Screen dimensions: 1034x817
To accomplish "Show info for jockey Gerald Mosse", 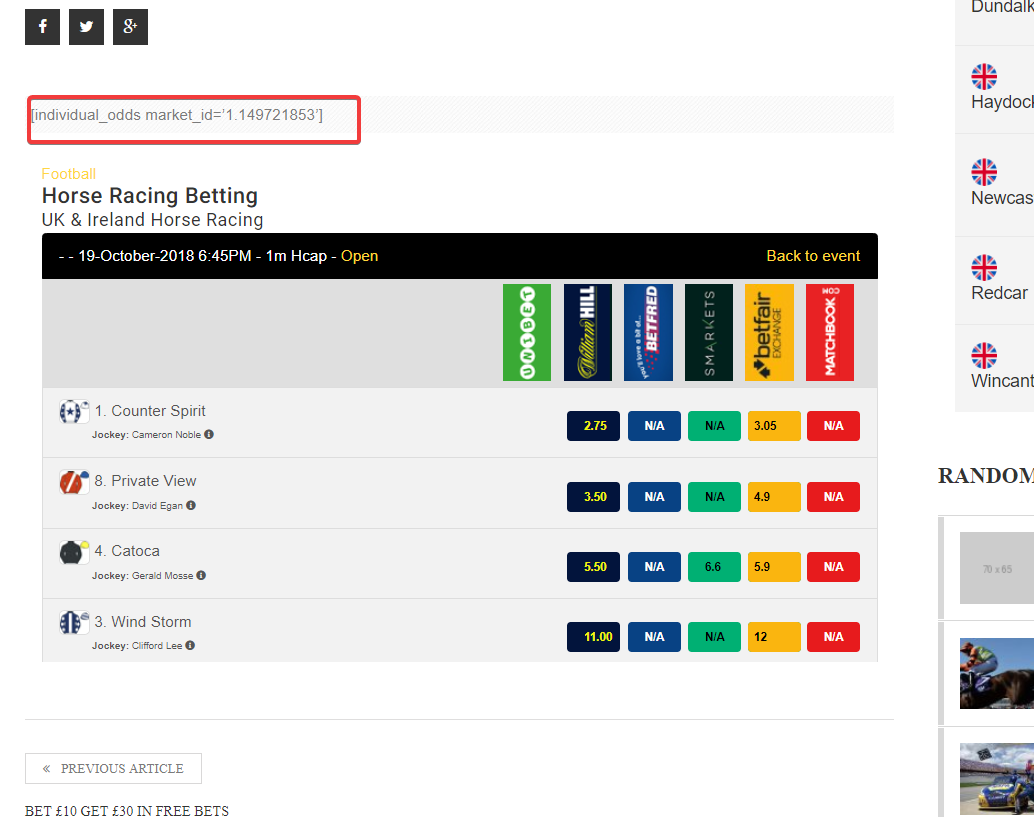I will click(201, 576).
